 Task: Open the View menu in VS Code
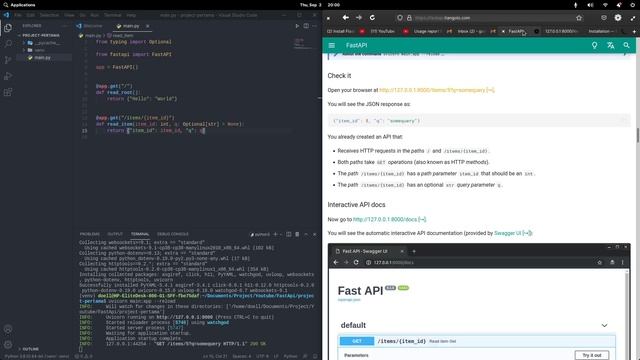(69, 15)
